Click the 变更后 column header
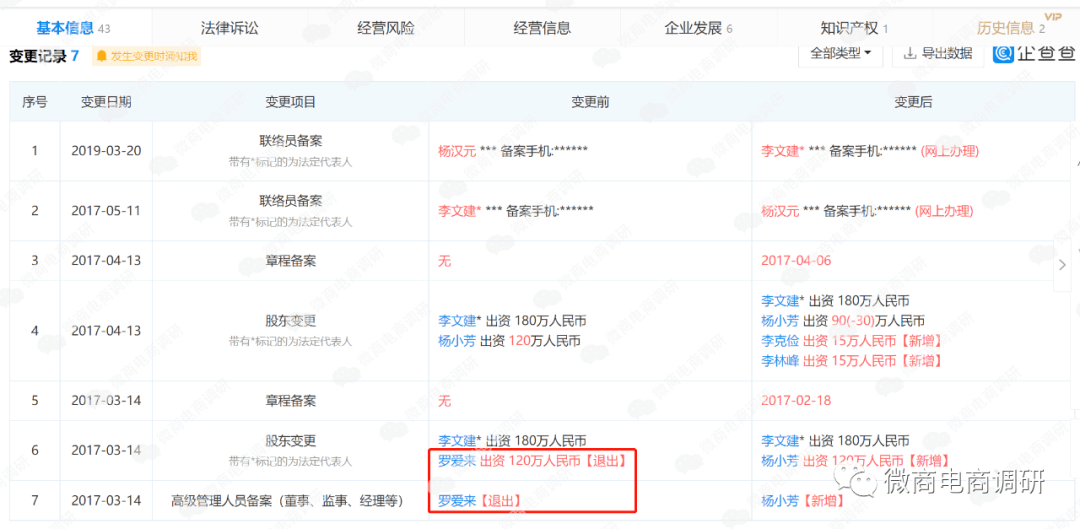 pos(913,102)
